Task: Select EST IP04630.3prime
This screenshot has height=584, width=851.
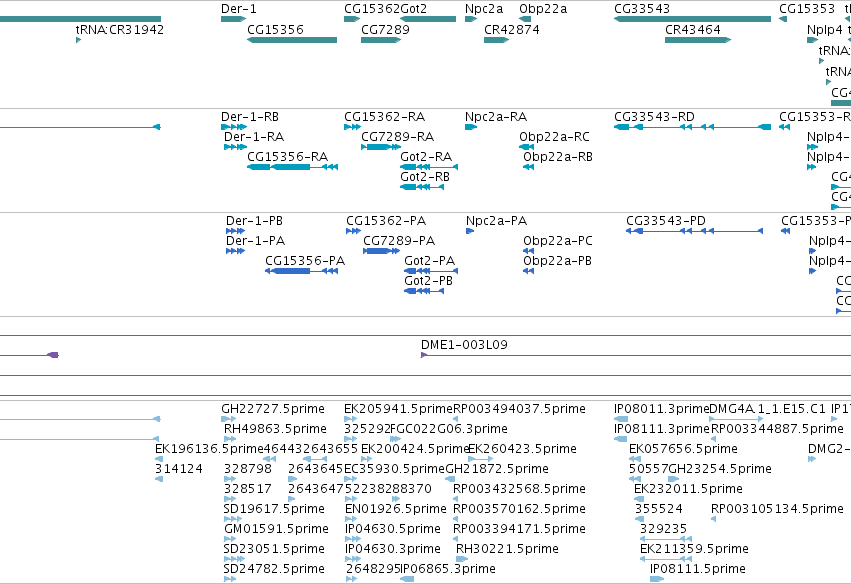Action: [353, 560]
